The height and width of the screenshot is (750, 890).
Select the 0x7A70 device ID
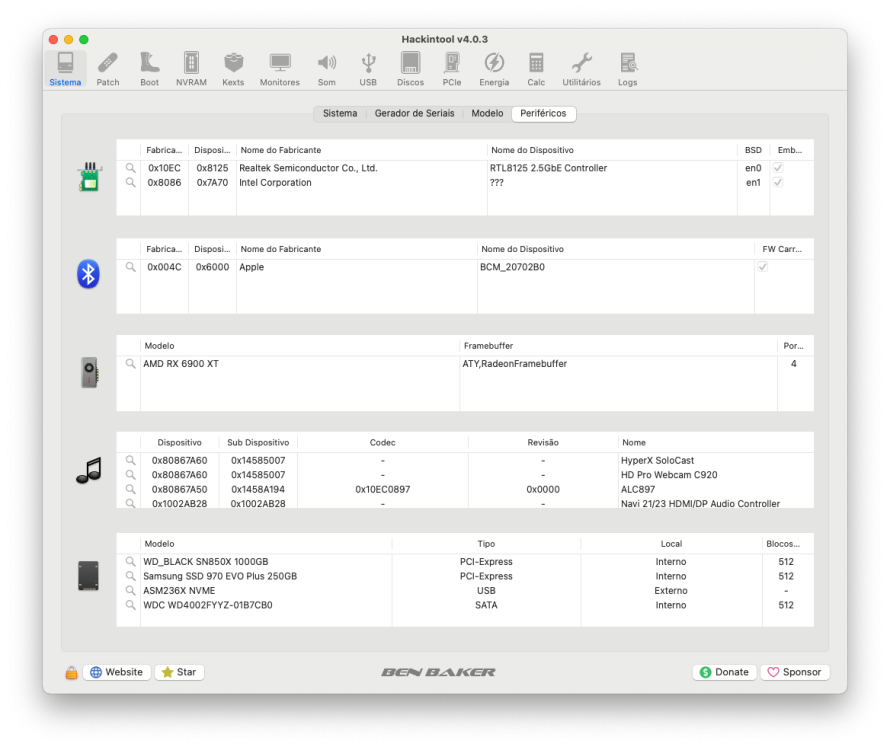[x=212, y=182]
